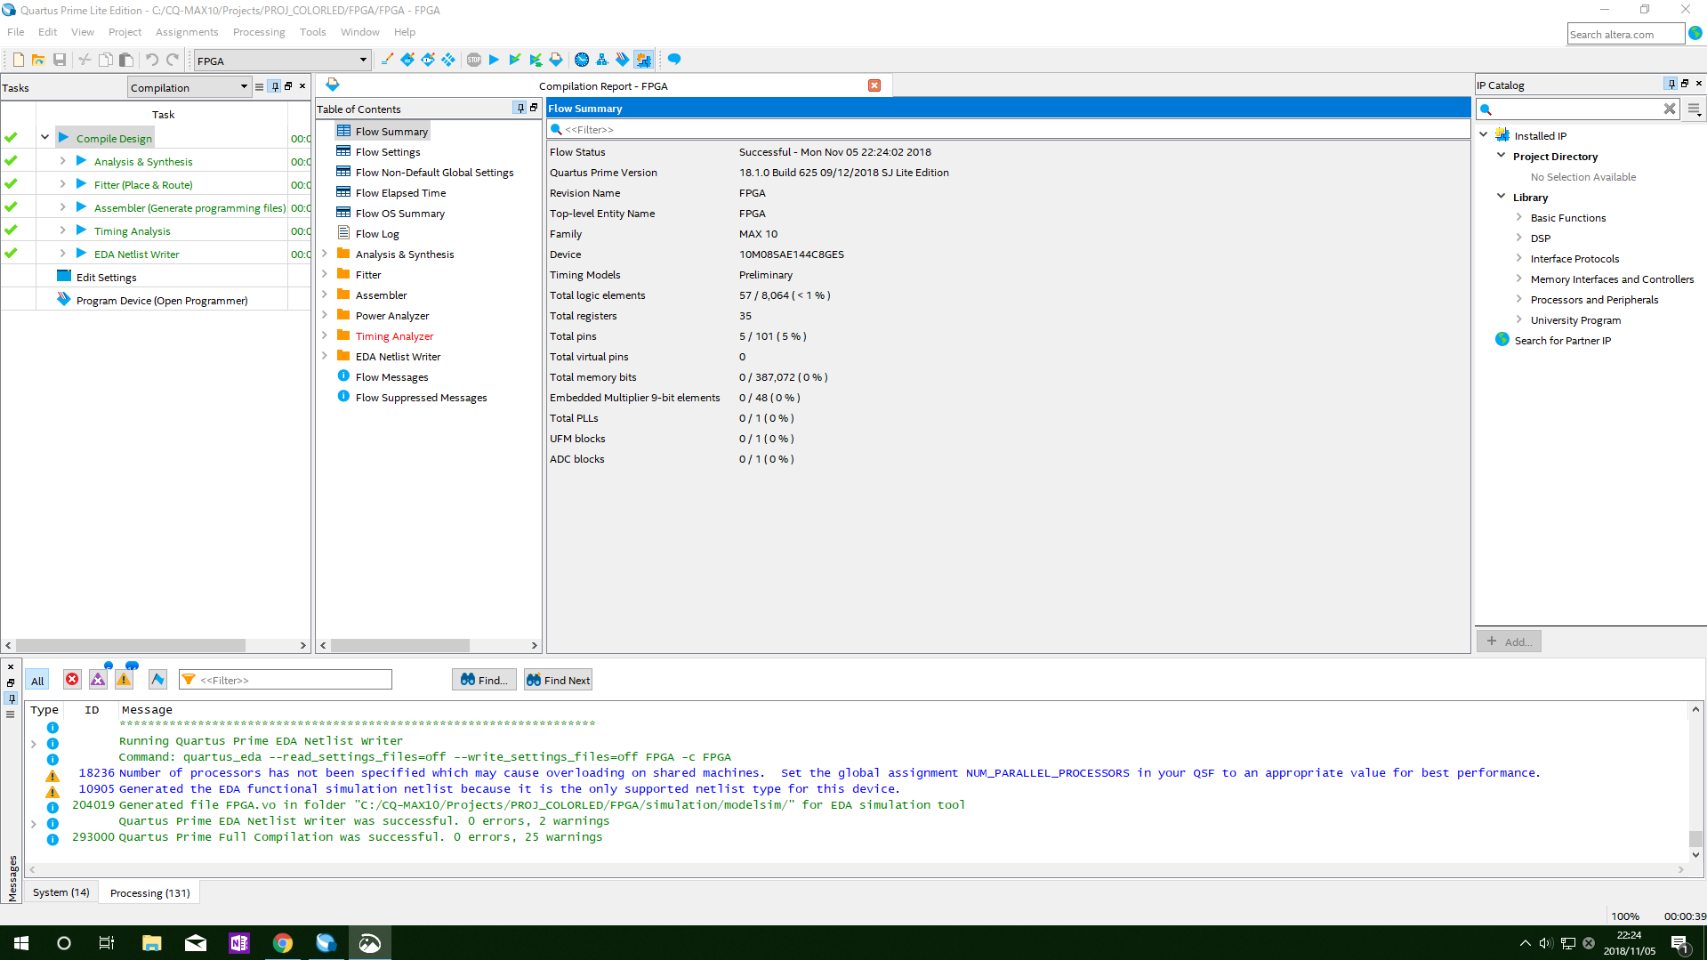Open Flow Messages report
The height and width of the screenshot is (960, 1707).
point(392,377)
